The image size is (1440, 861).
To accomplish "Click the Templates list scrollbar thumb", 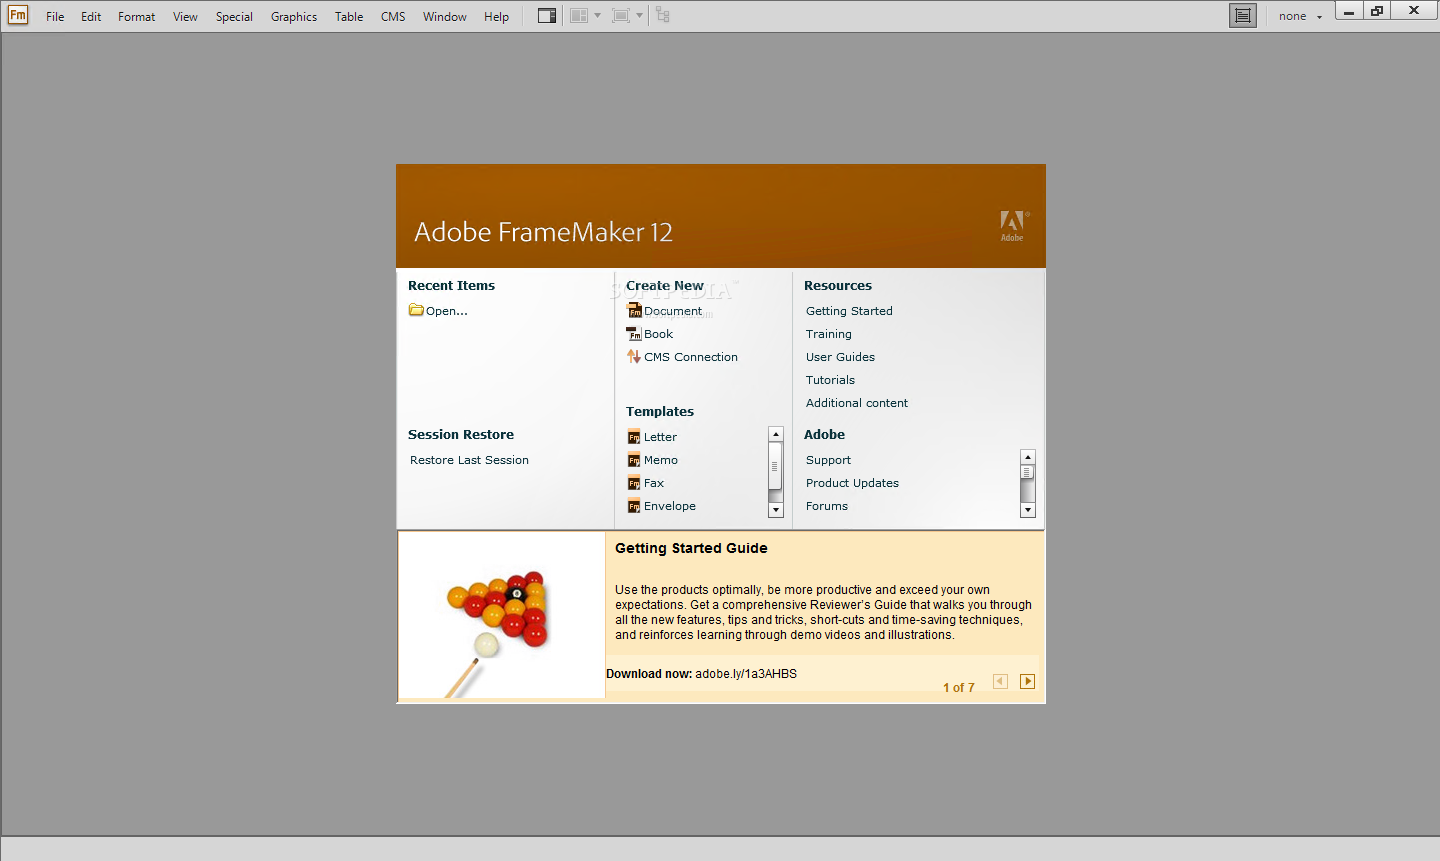I will pyautogui.click(x=775, y=466).
